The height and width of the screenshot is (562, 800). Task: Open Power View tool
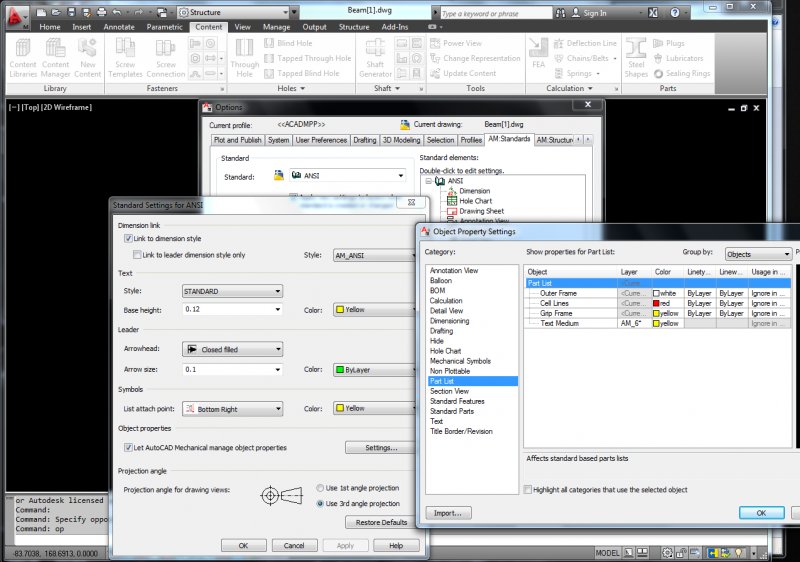coord(456,43)
